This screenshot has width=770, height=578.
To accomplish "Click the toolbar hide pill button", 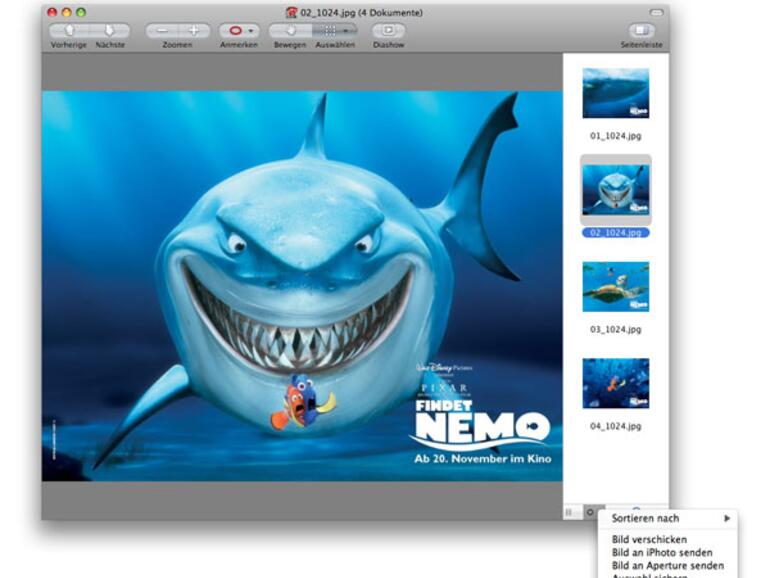I will click(x=657, y=12).
